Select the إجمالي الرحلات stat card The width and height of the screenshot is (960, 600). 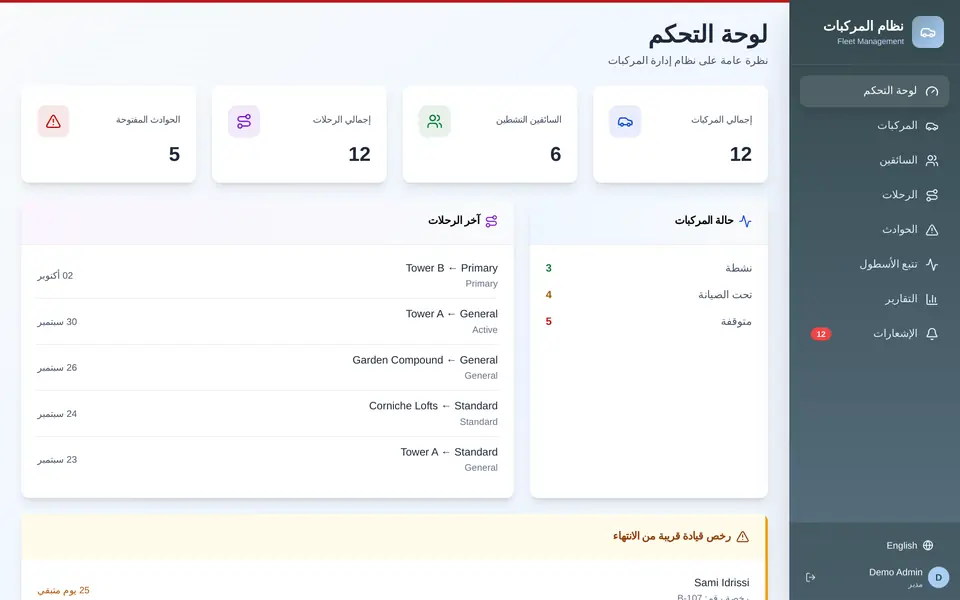point(299,134)
